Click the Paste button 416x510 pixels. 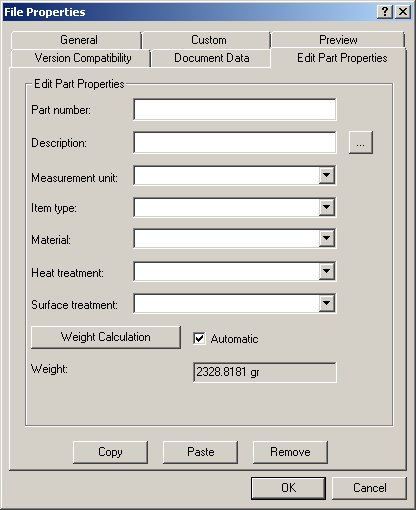pyautogui.click(x=200, y=452)
